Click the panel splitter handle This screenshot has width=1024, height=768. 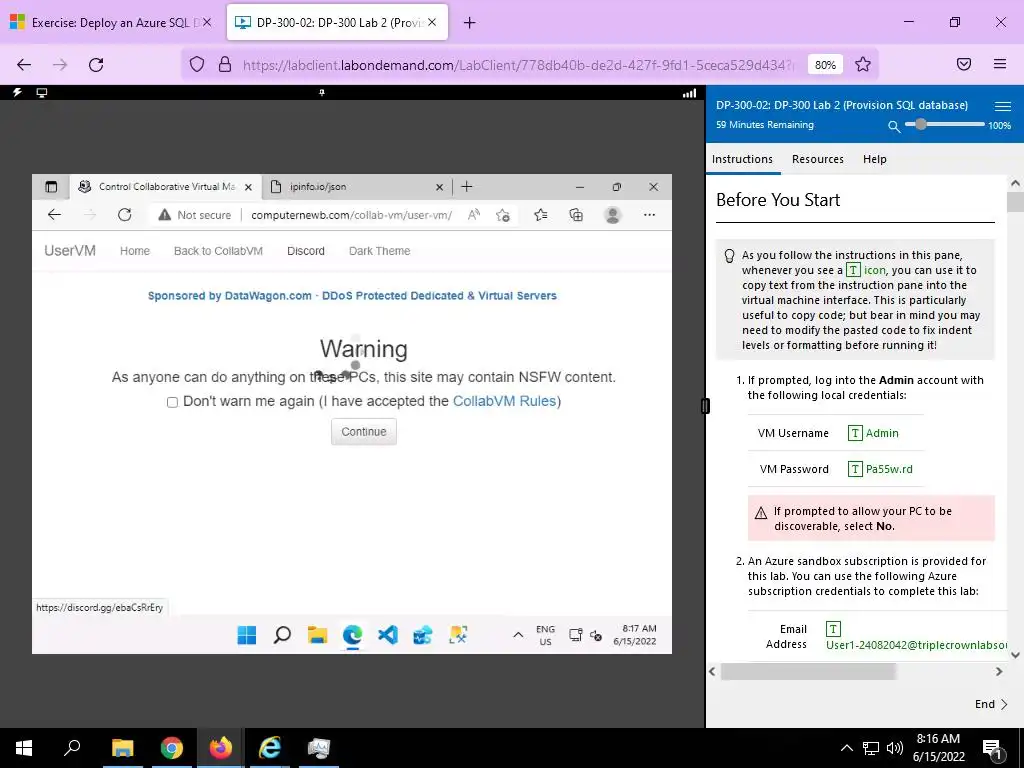pos(705,406)
